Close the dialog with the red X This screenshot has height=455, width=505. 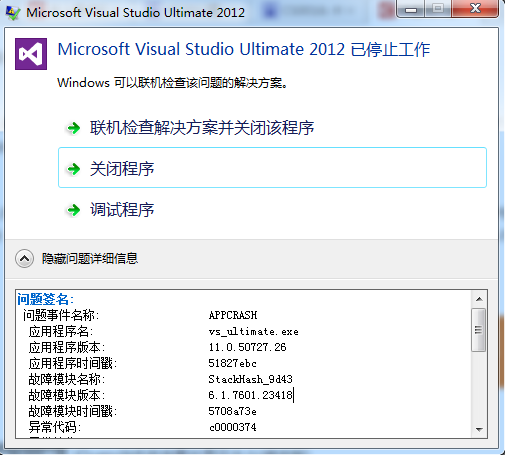(x=475, y=9)
